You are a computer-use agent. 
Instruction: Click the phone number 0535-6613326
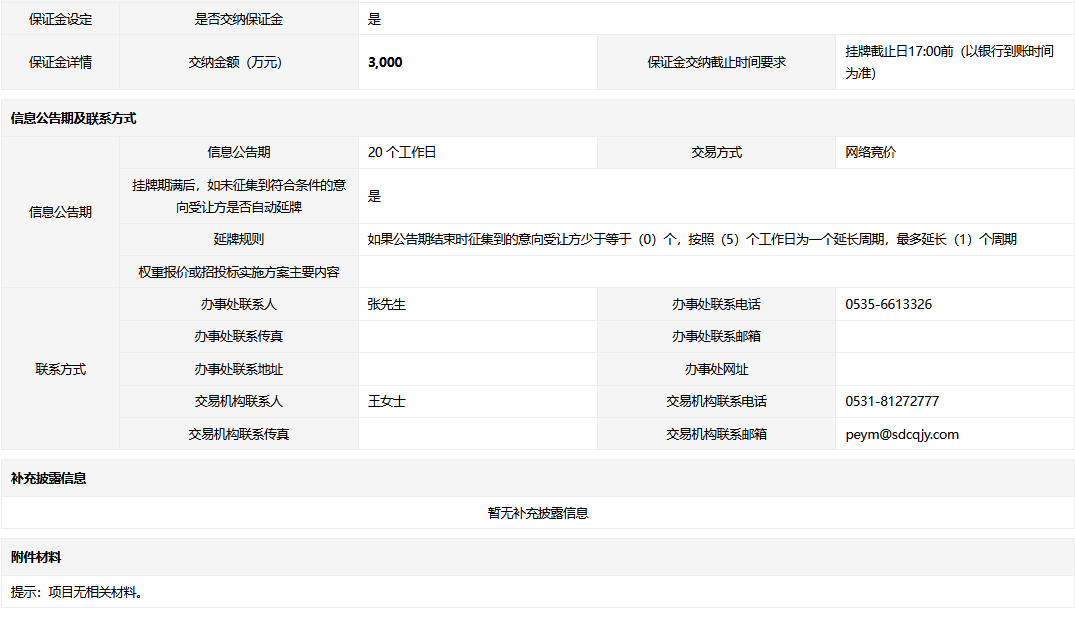point(888,304)
